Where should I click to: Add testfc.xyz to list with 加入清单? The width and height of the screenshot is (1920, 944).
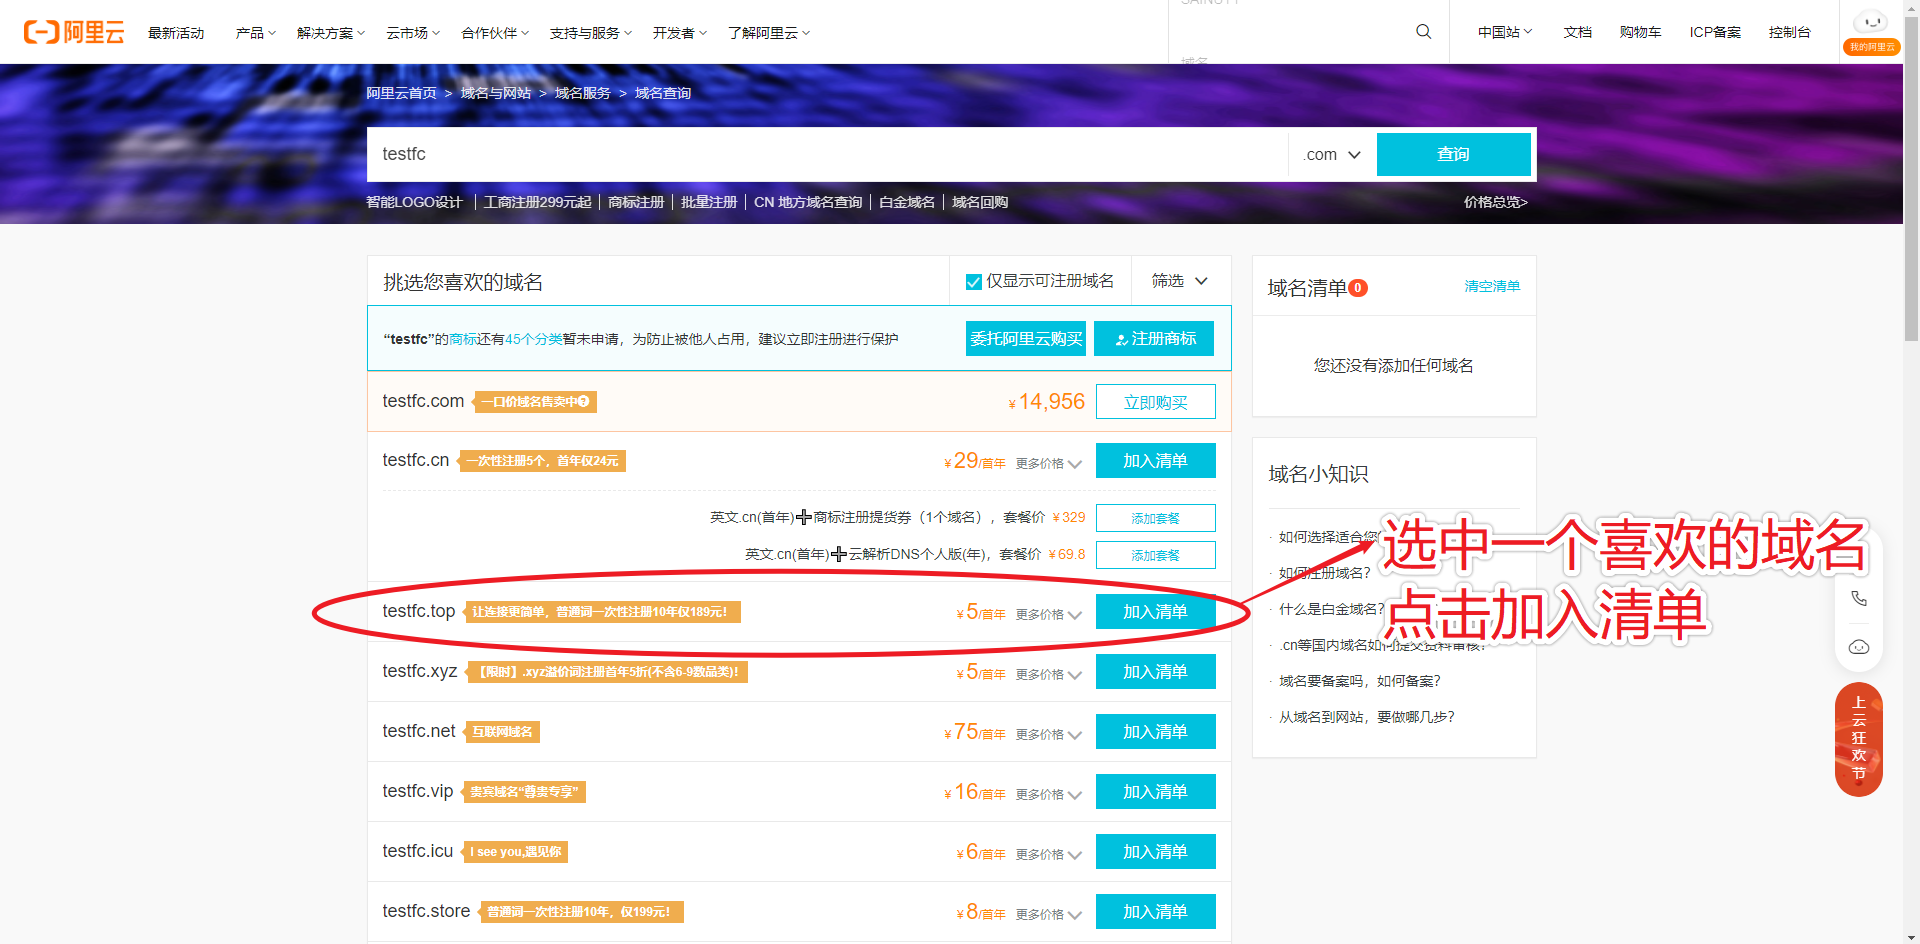click(1155, 672)
